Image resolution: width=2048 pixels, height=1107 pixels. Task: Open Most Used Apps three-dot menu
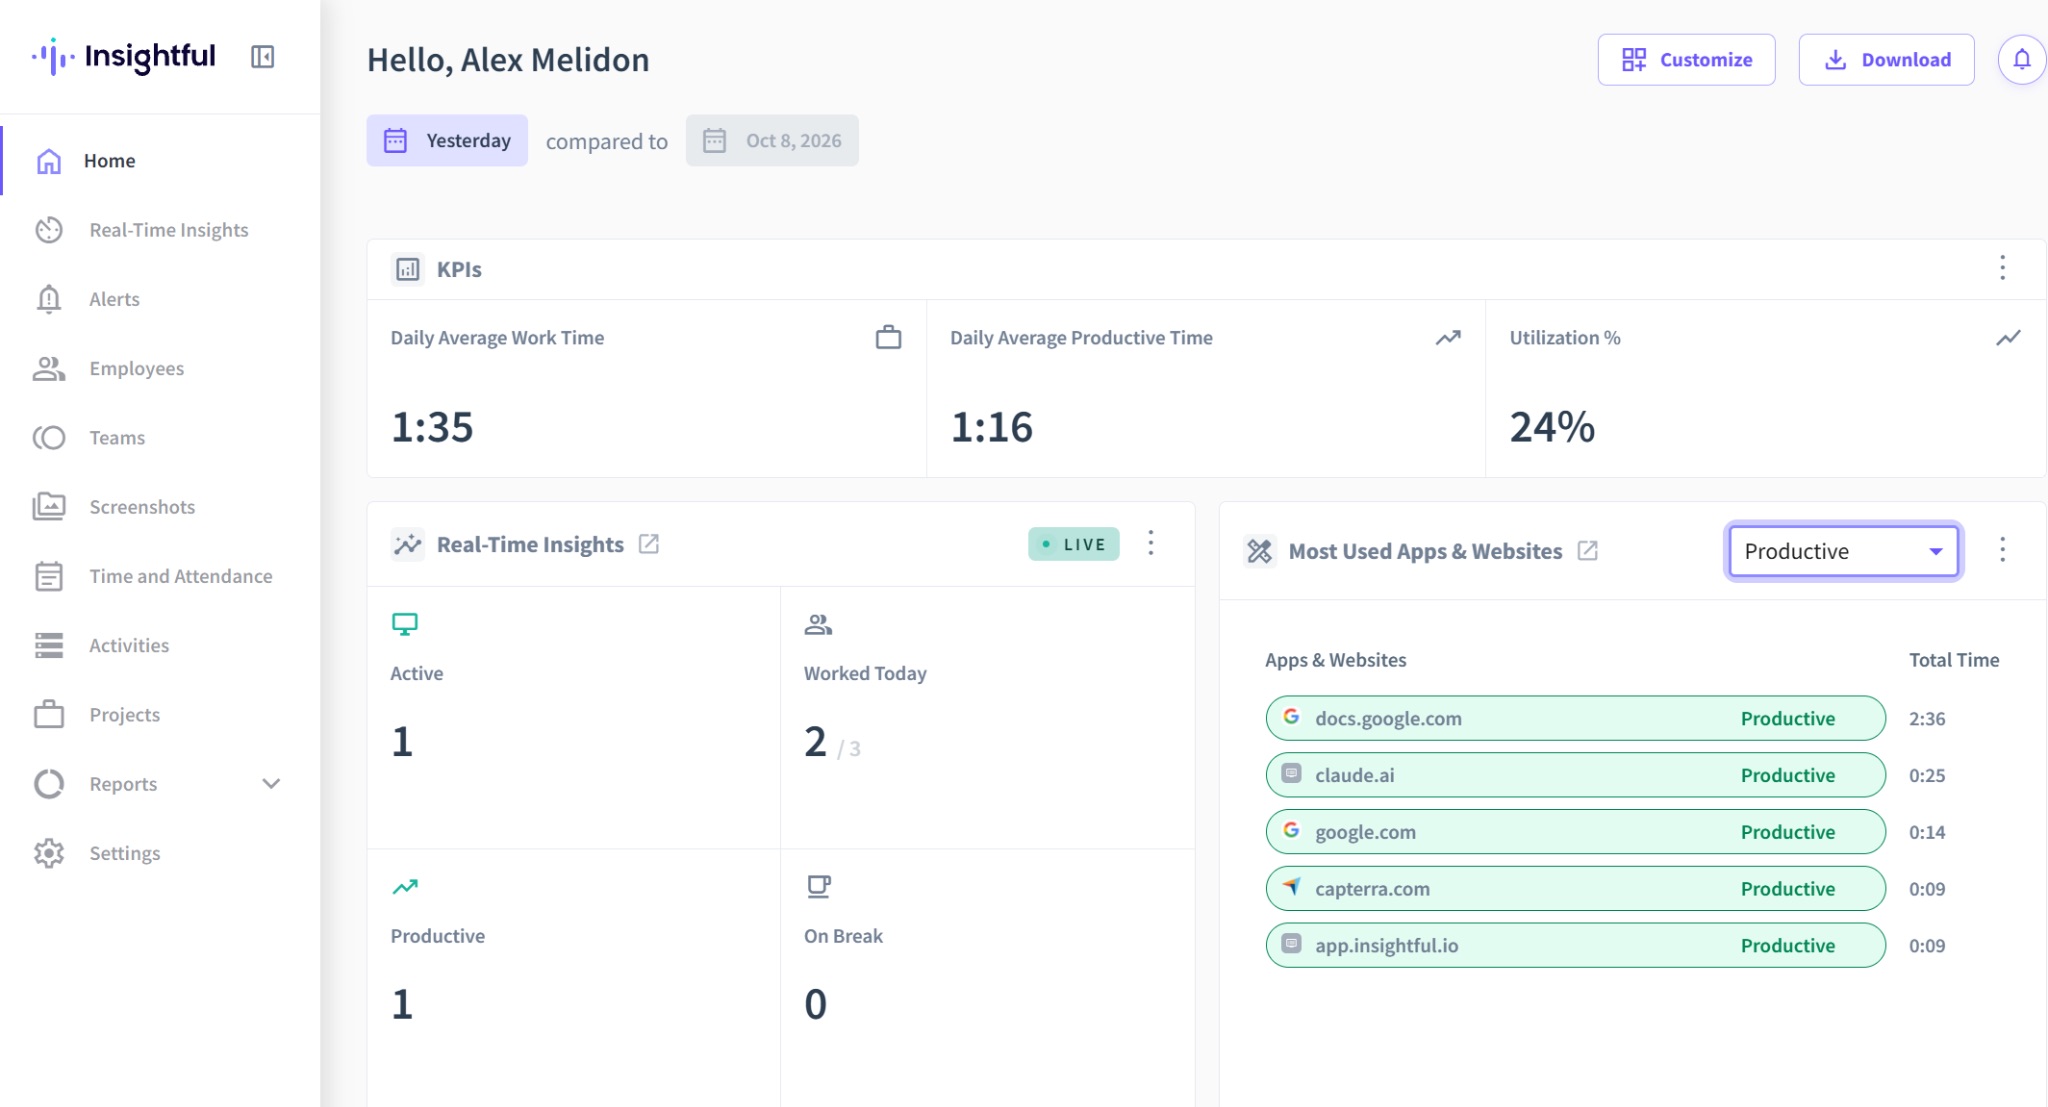2002,550
